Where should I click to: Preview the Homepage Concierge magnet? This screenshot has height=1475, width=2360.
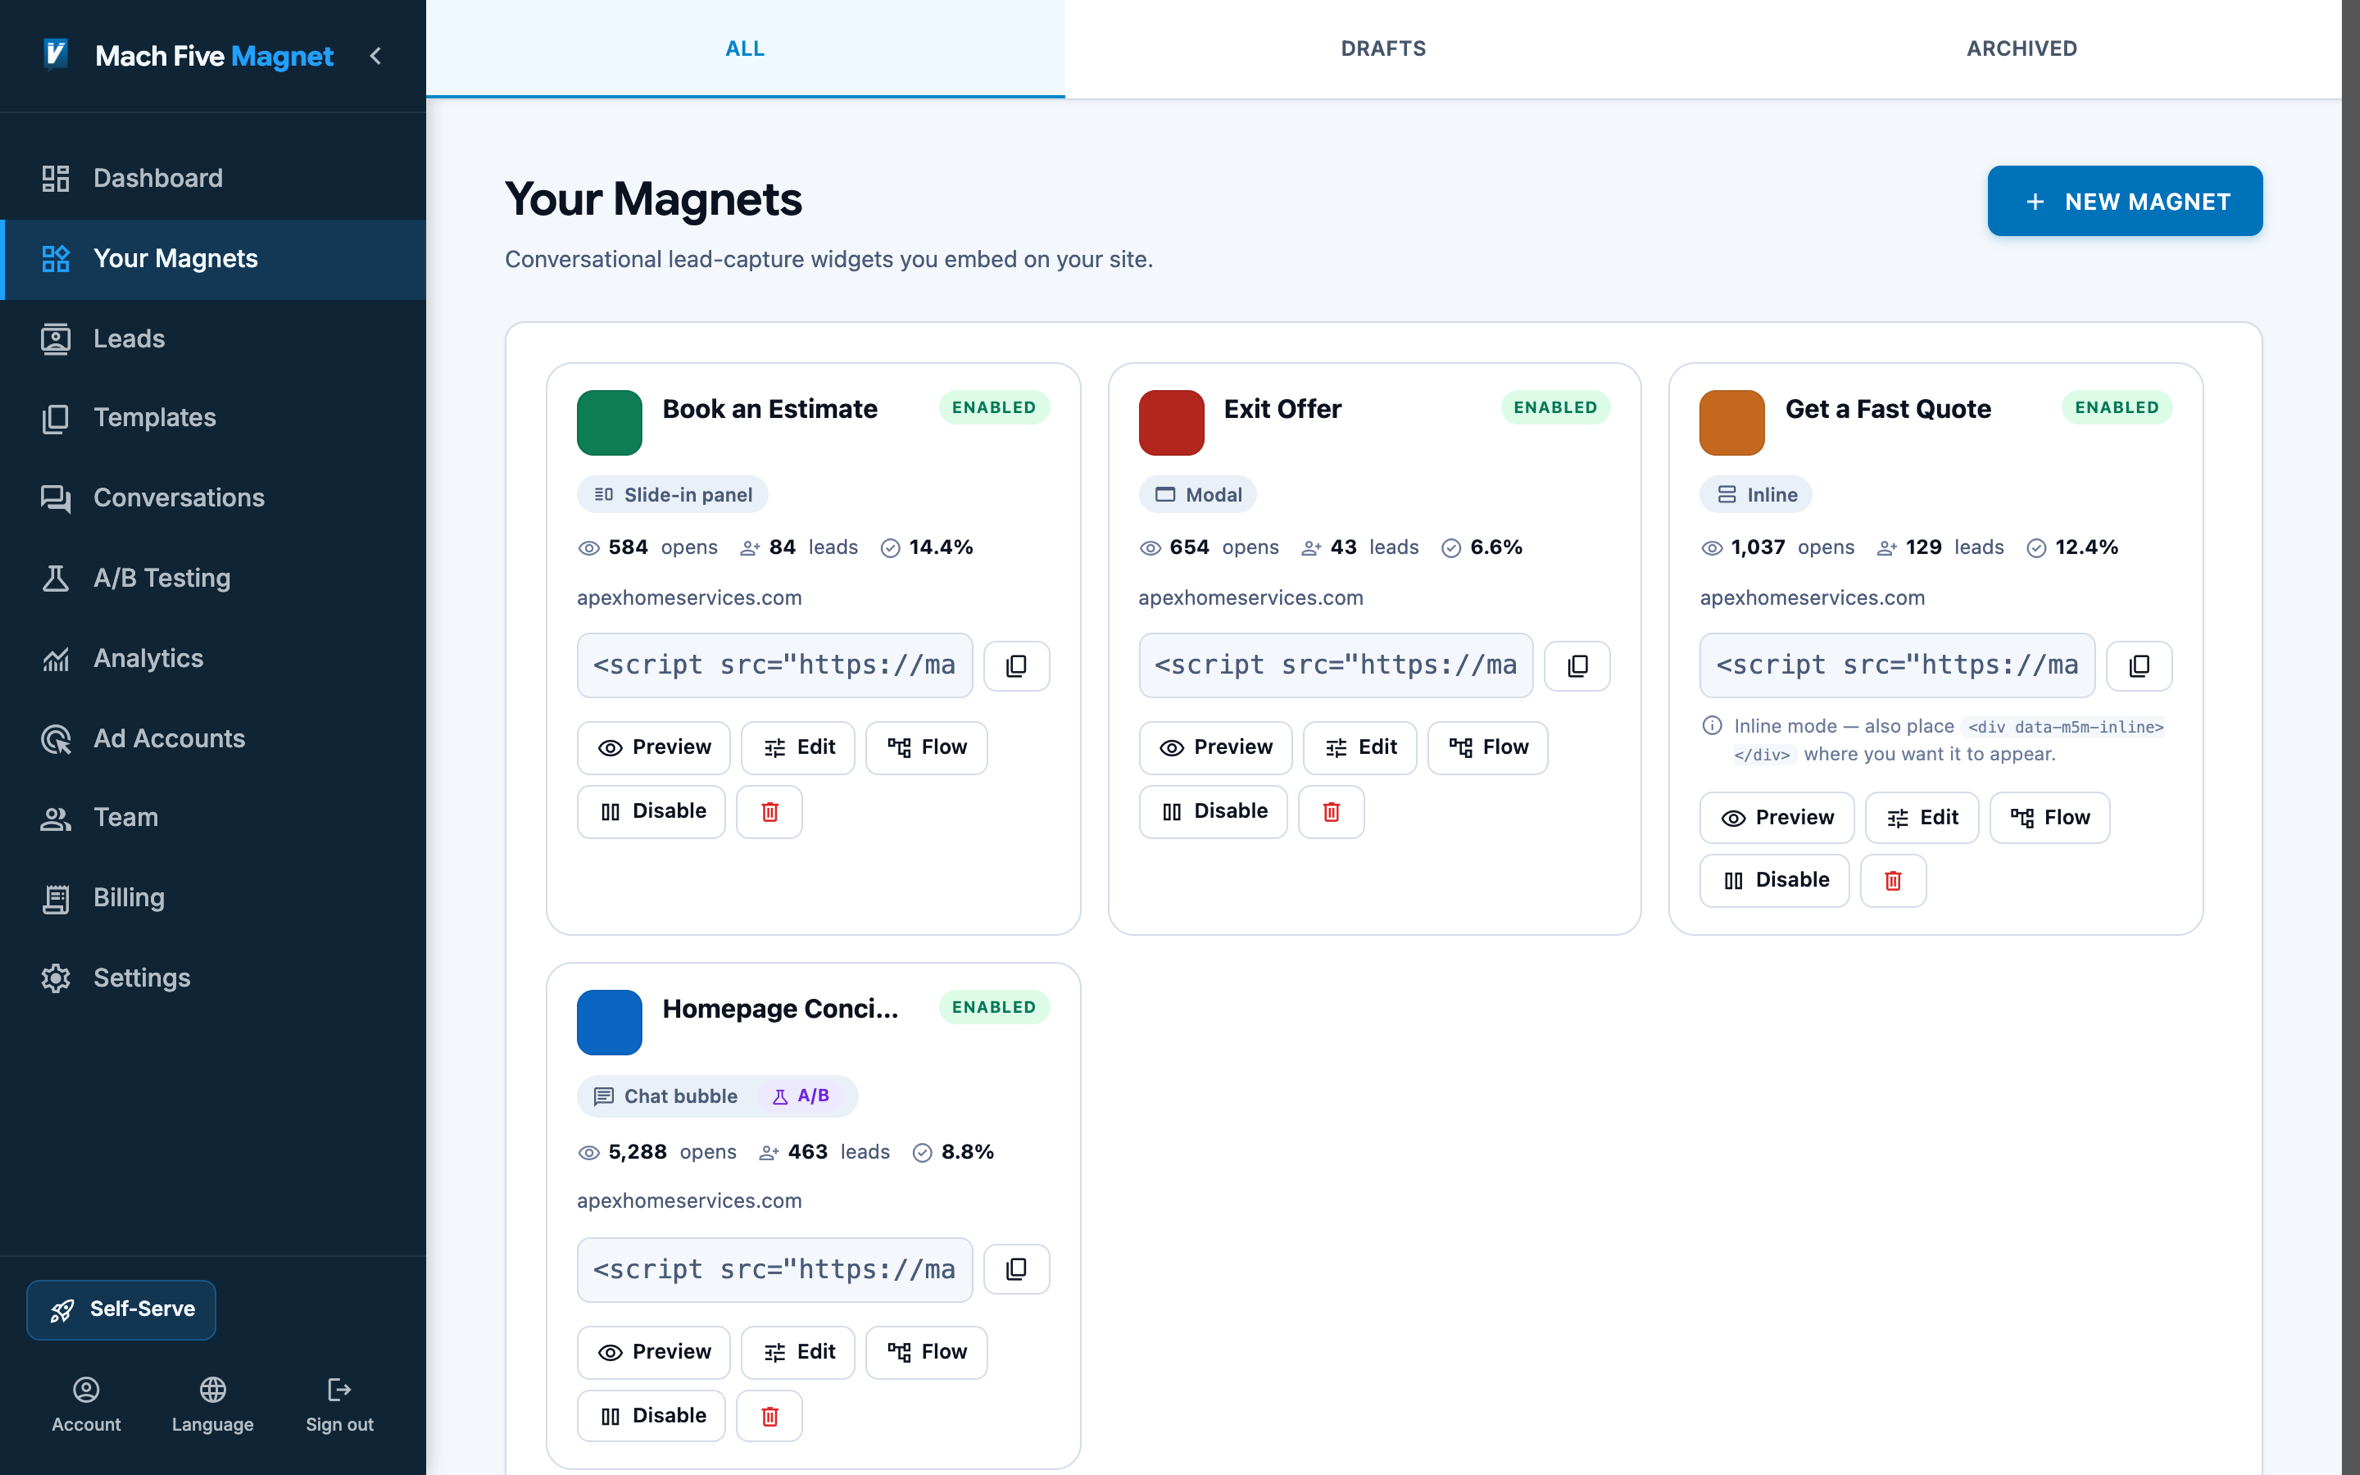tap(654, 1353)
